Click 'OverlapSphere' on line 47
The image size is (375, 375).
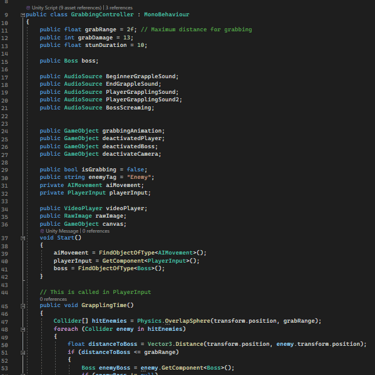tap(188, 321)
